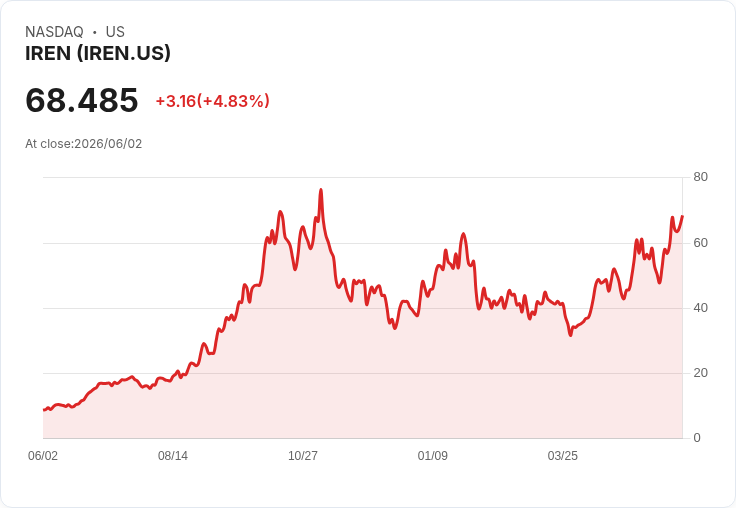
Task: Open the IREN (IREN.US) stock title
Action: click(98, 54)
